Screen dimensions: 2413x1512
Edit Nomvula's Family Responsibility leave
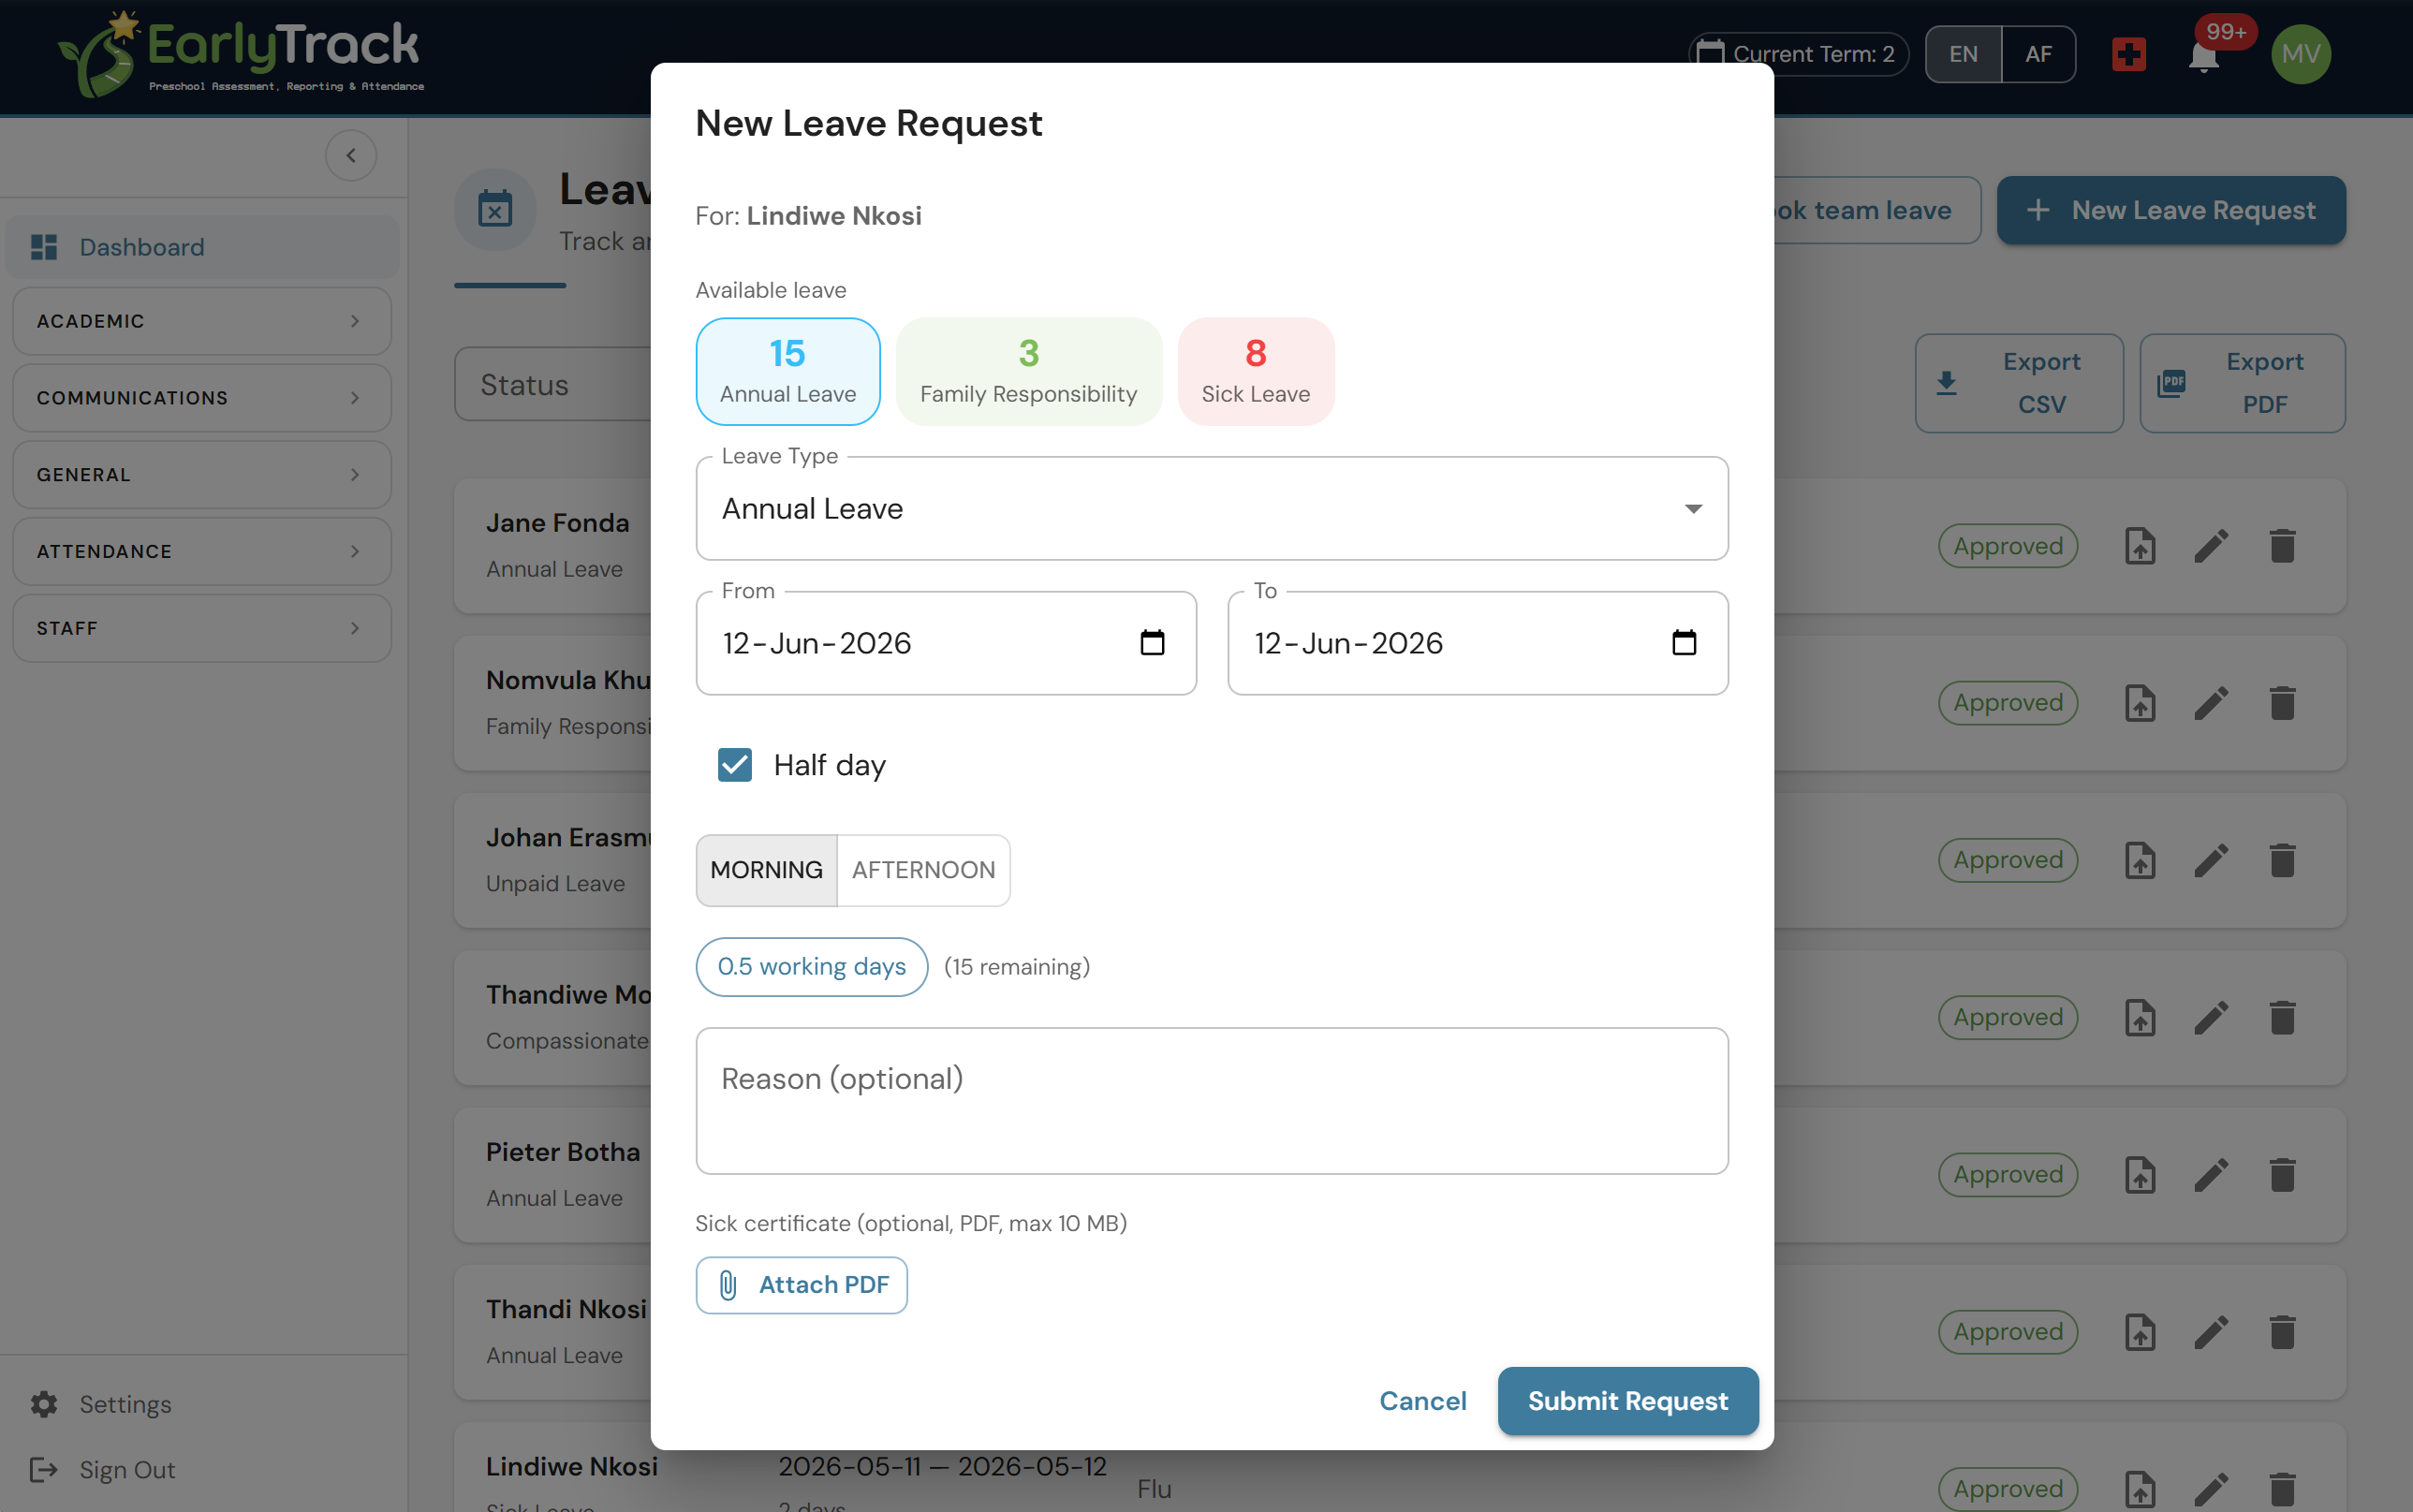coord(2211,703)
